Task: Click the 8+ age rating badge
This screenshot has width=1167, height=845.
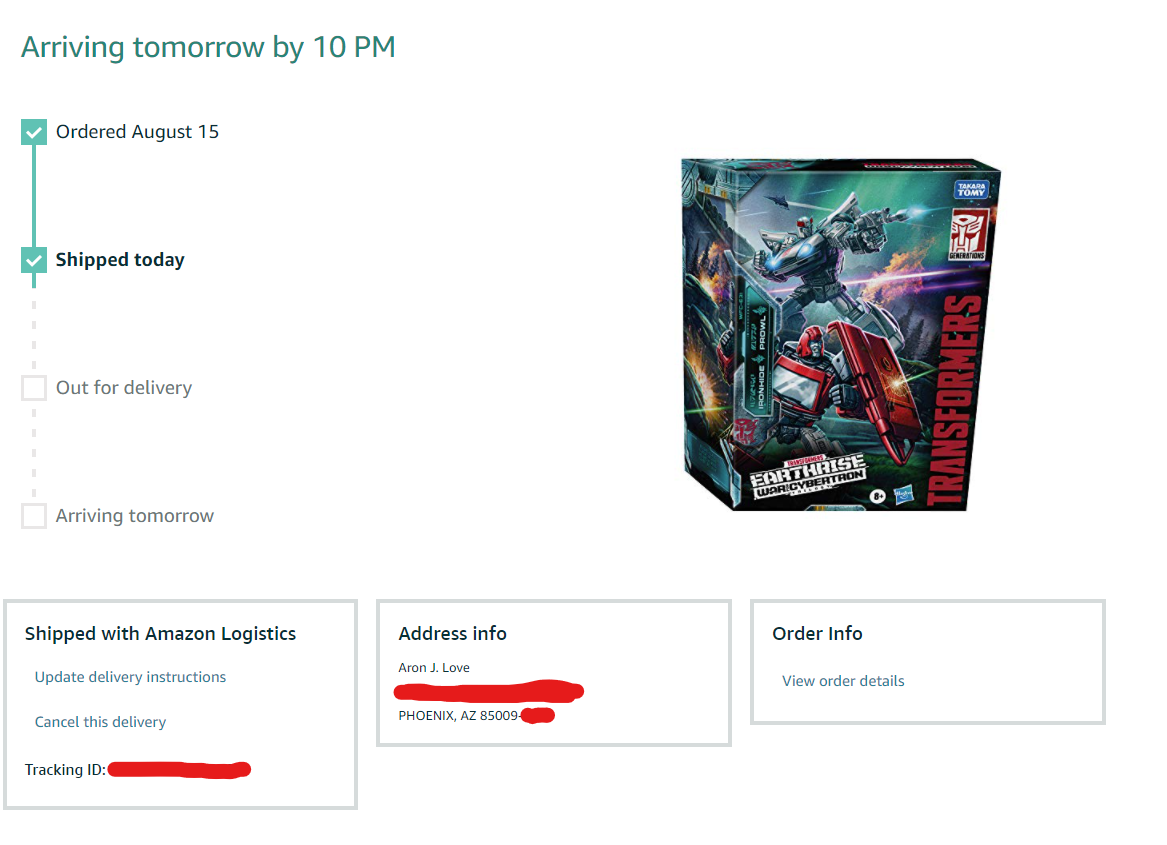Action: click(878, 496)
